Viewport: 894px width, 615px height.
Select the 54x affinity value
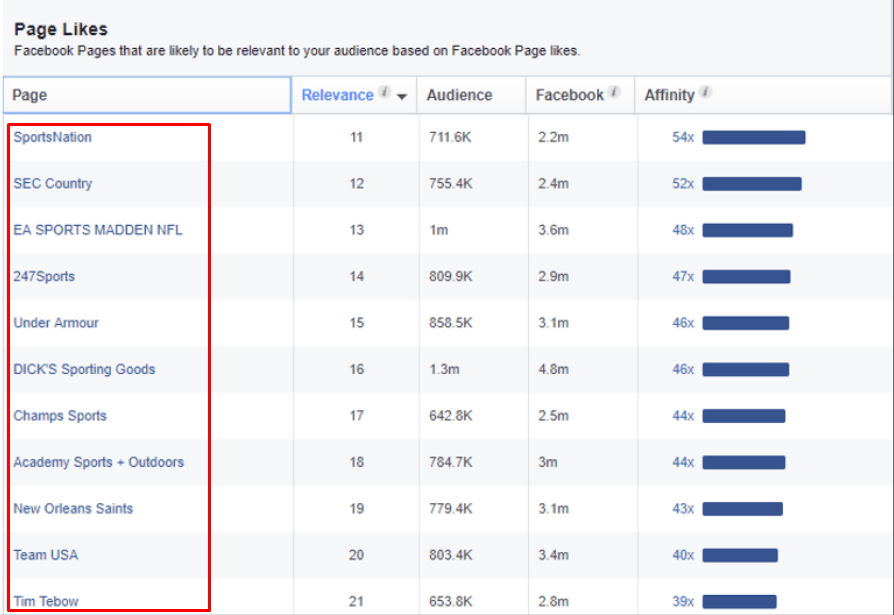[683, 137]
